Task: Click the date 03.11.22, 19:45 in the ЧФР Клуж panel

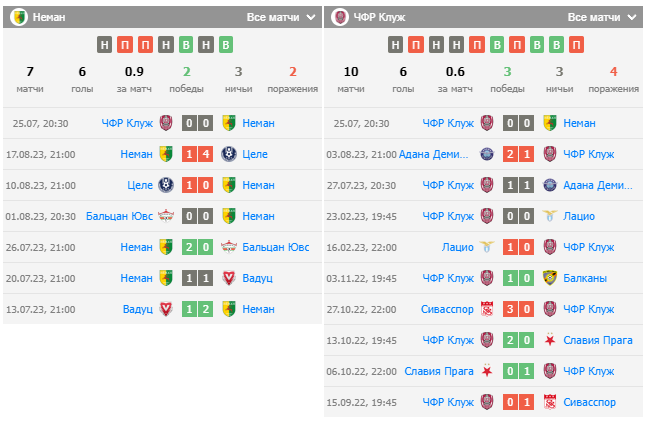Action: pos(361,279)
